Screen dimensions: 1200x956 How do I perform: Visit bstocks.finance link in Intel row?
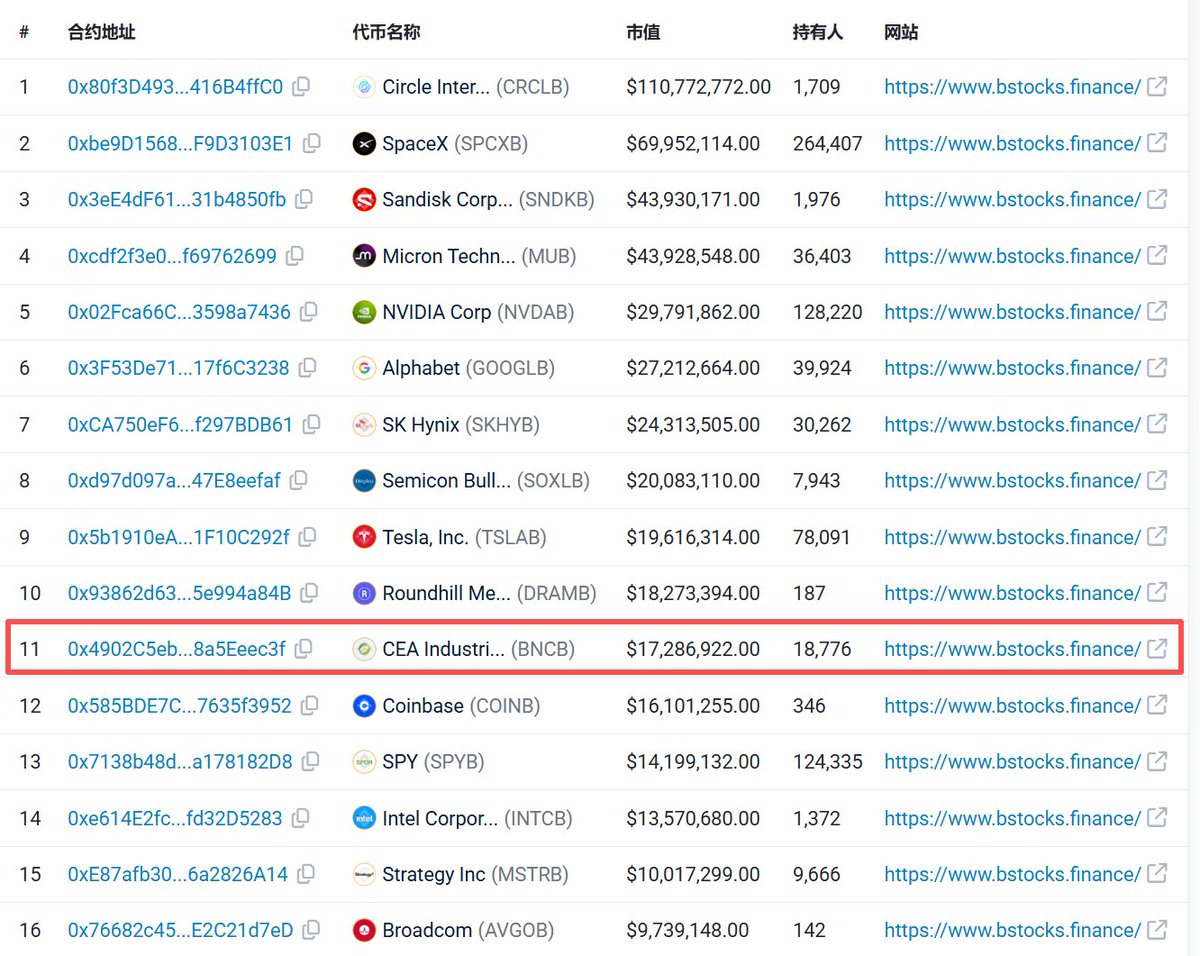click(1012, 818)
